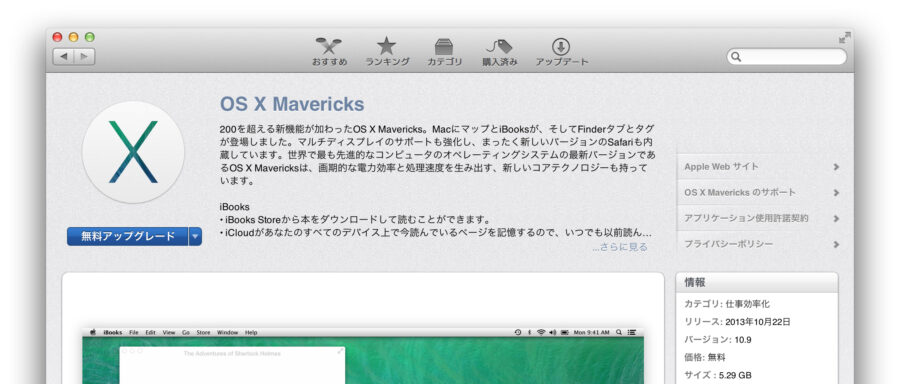The width and height of the screenshot is (900, 384).
Task: Open the カテゴリ categories icon
Action: (x=444, y=46)
